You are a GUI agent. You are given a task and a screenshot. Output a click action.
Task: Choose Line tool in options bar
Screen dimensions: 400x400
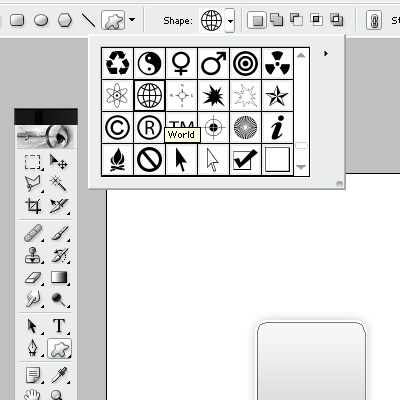click(x=89, y=20)
